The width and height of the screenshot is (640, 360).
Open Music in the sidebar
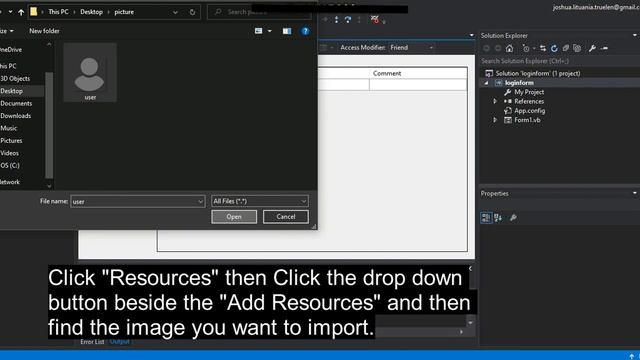point(9,128)
